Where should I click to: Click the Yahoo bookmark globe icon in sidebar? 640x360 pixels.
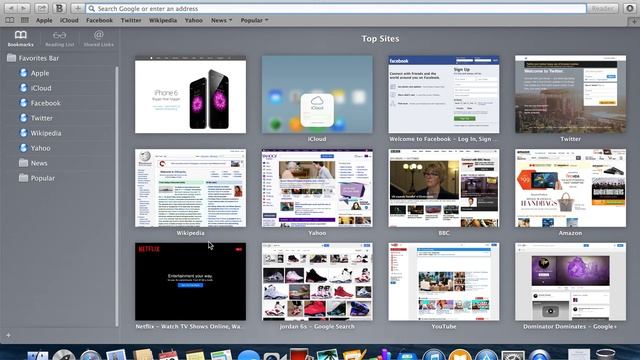tap(24, 148)
